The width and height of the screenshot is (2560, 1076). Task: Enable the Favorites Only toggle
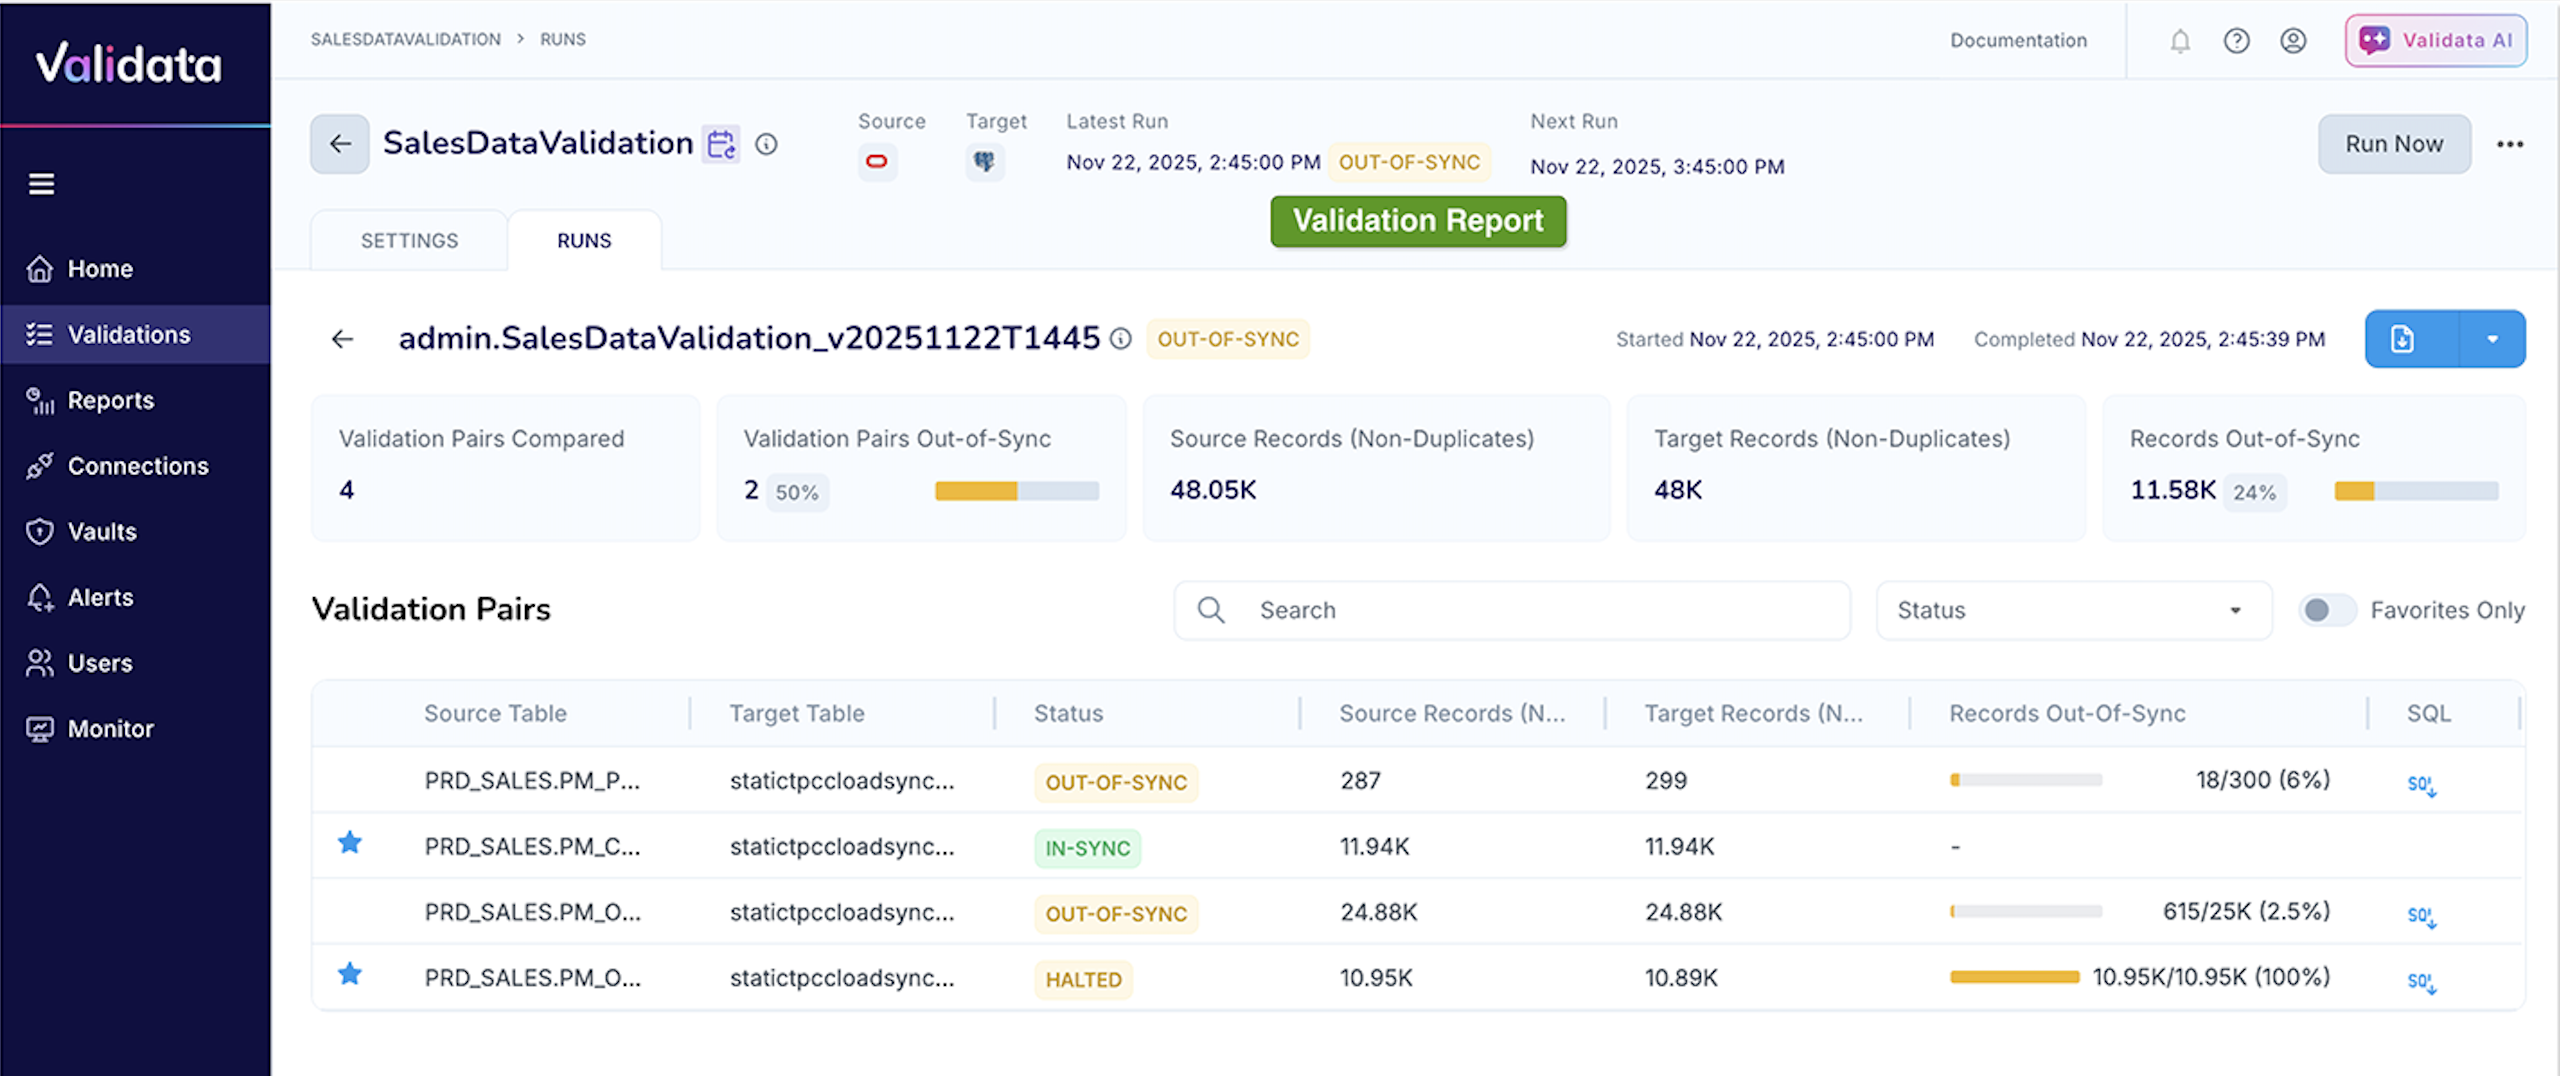tap(2327, 610)
